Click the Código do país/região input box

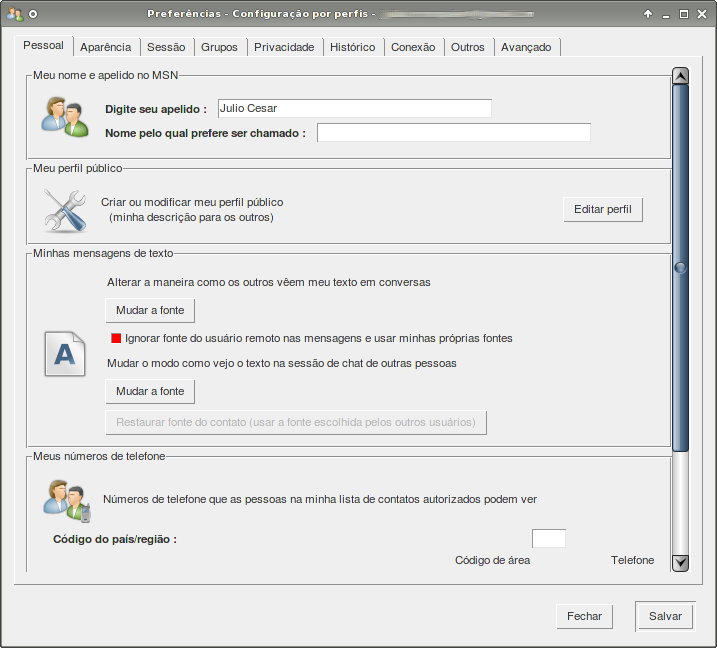pyautogui.click(x=549, y=539)
